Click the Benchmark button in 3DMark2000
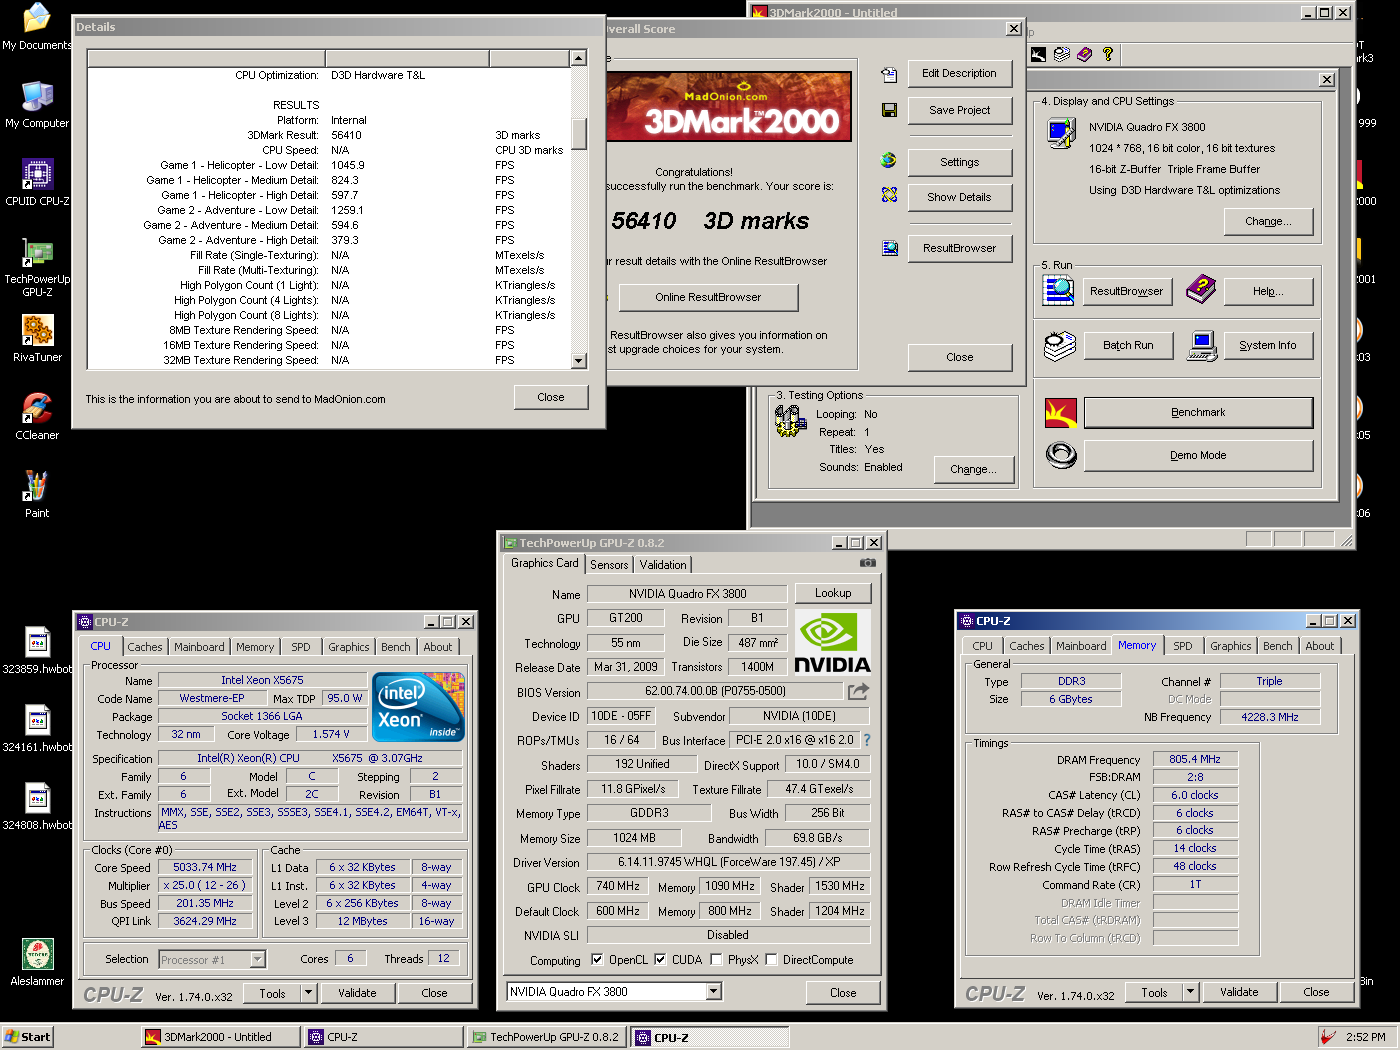 click(1198, 412)
